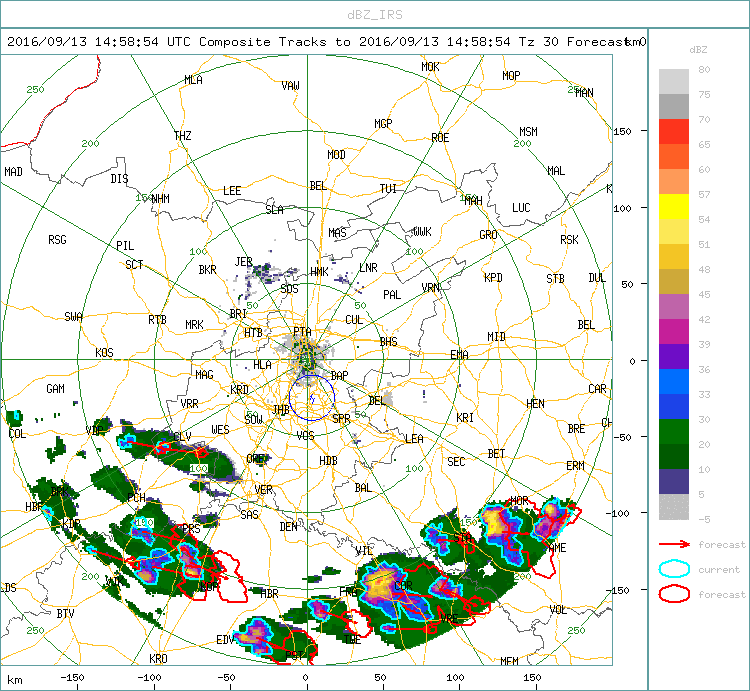The height and width of the screenshot is (691, 750).
Task: Click the 2016/09/13 14:58:54 UTC header timestamp
Action: point(99,42)
